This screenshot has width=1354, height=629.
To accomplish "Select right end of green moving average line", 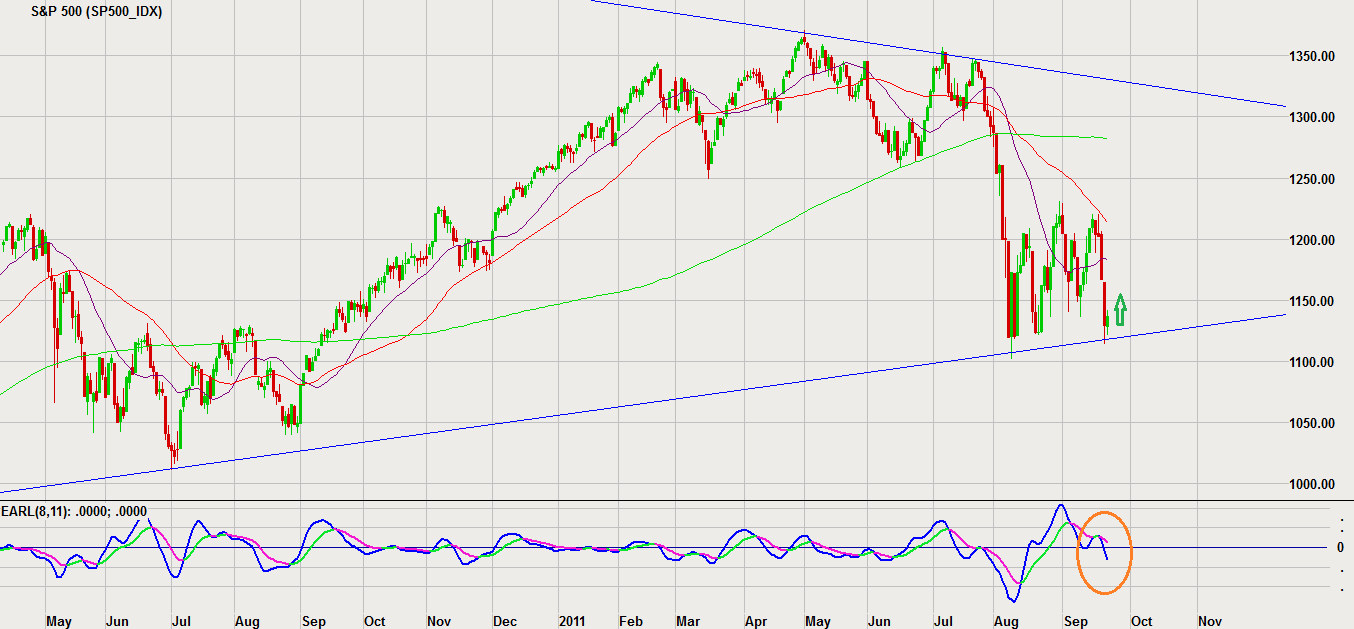I will pyautogui.click(x=1106, y=138).
